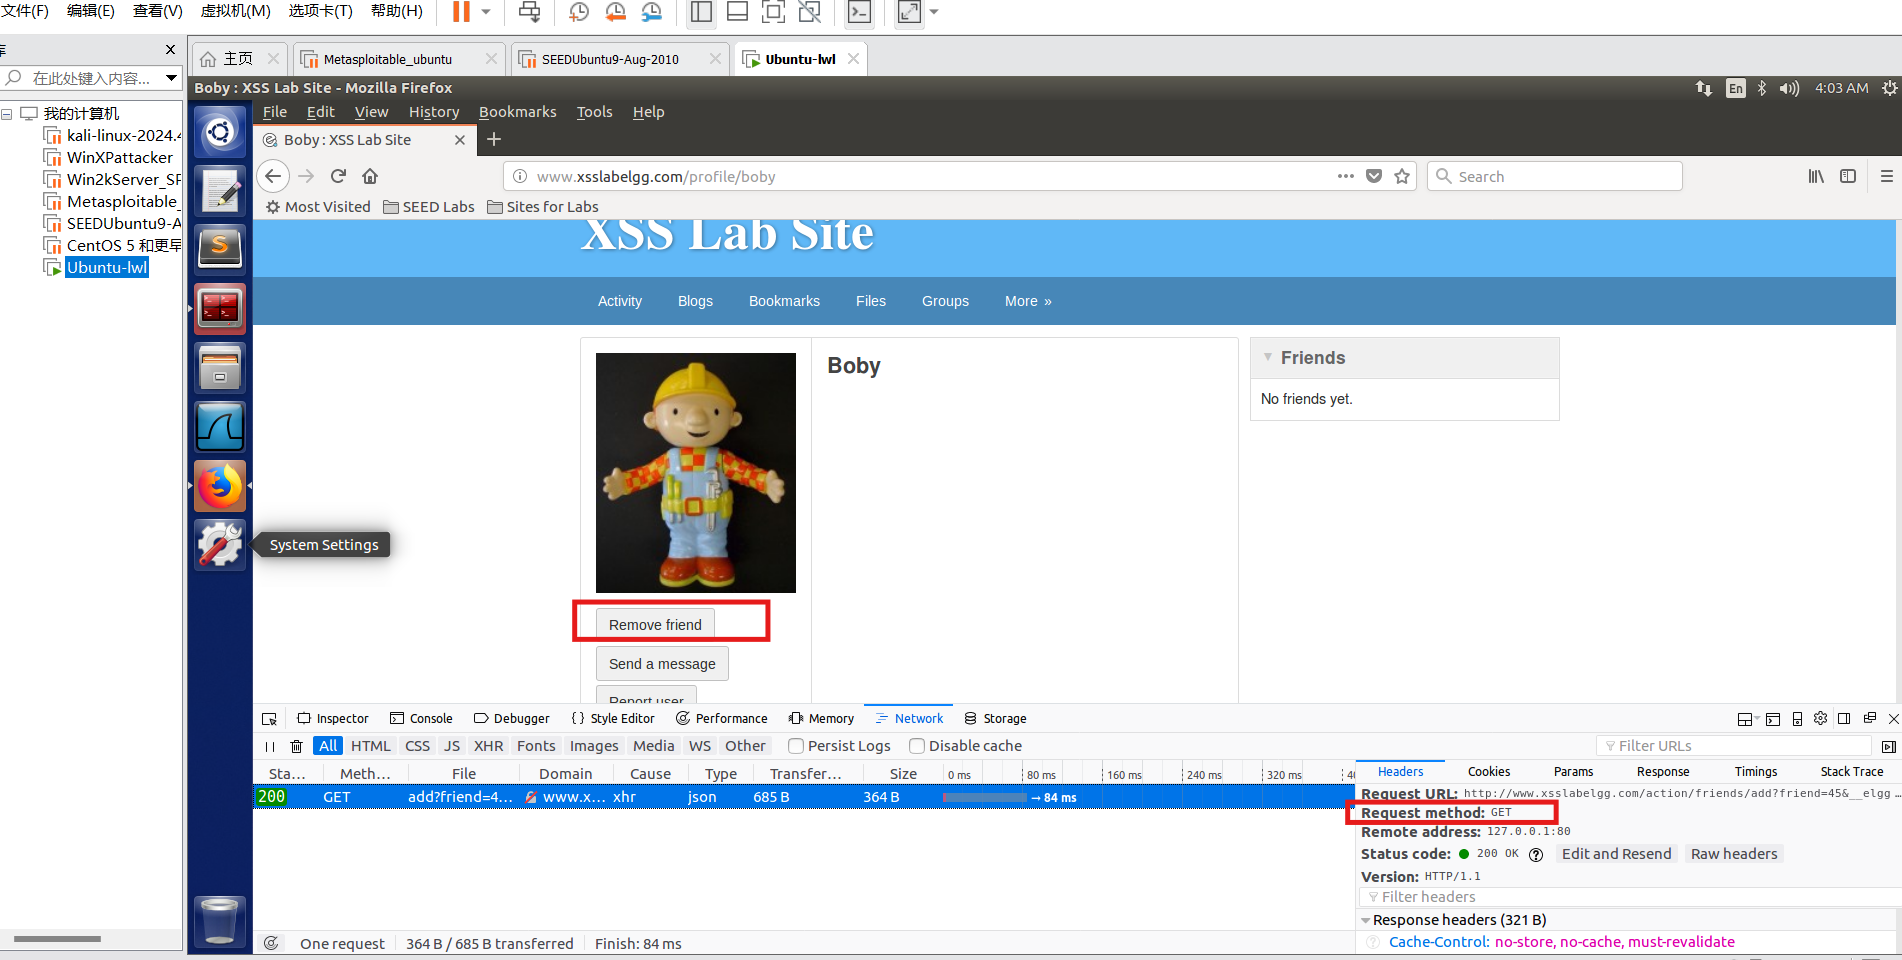
Task: Open SEED Labs bookmarks folder
Action: click(x=429, y=207)
